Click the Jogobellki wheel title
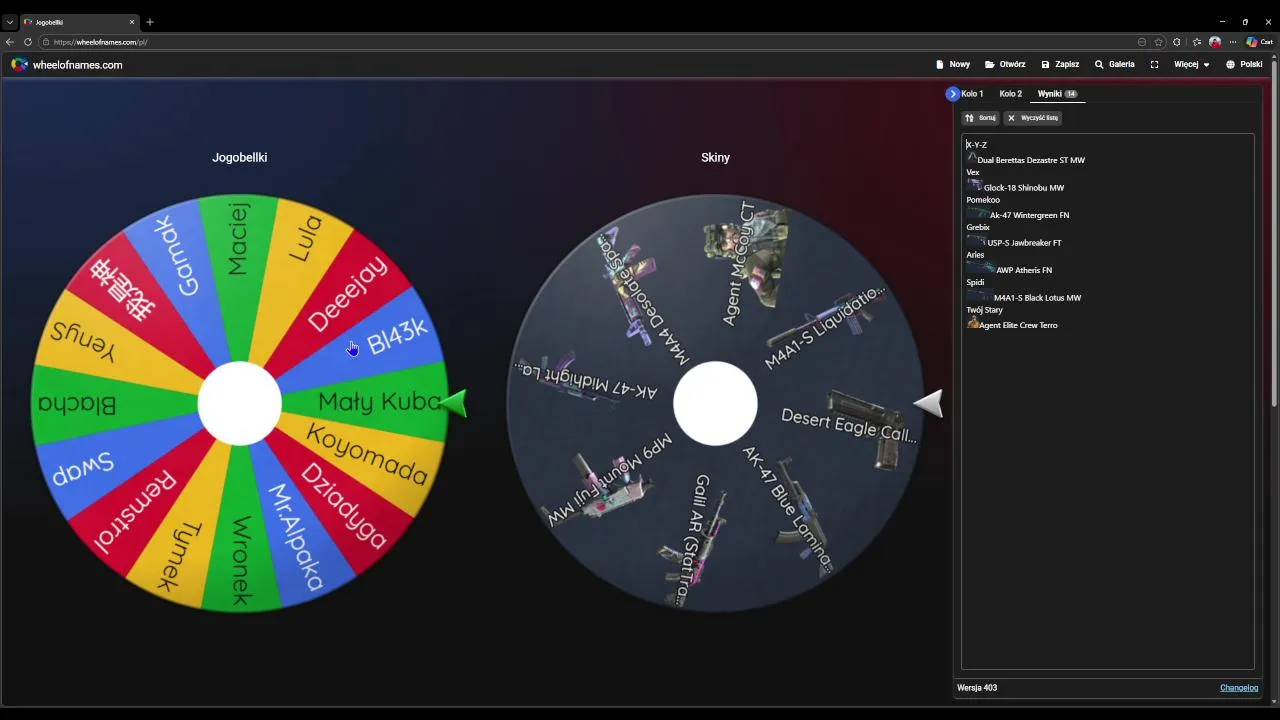The height and width of the screenshot is (720, 1280). 240,158
